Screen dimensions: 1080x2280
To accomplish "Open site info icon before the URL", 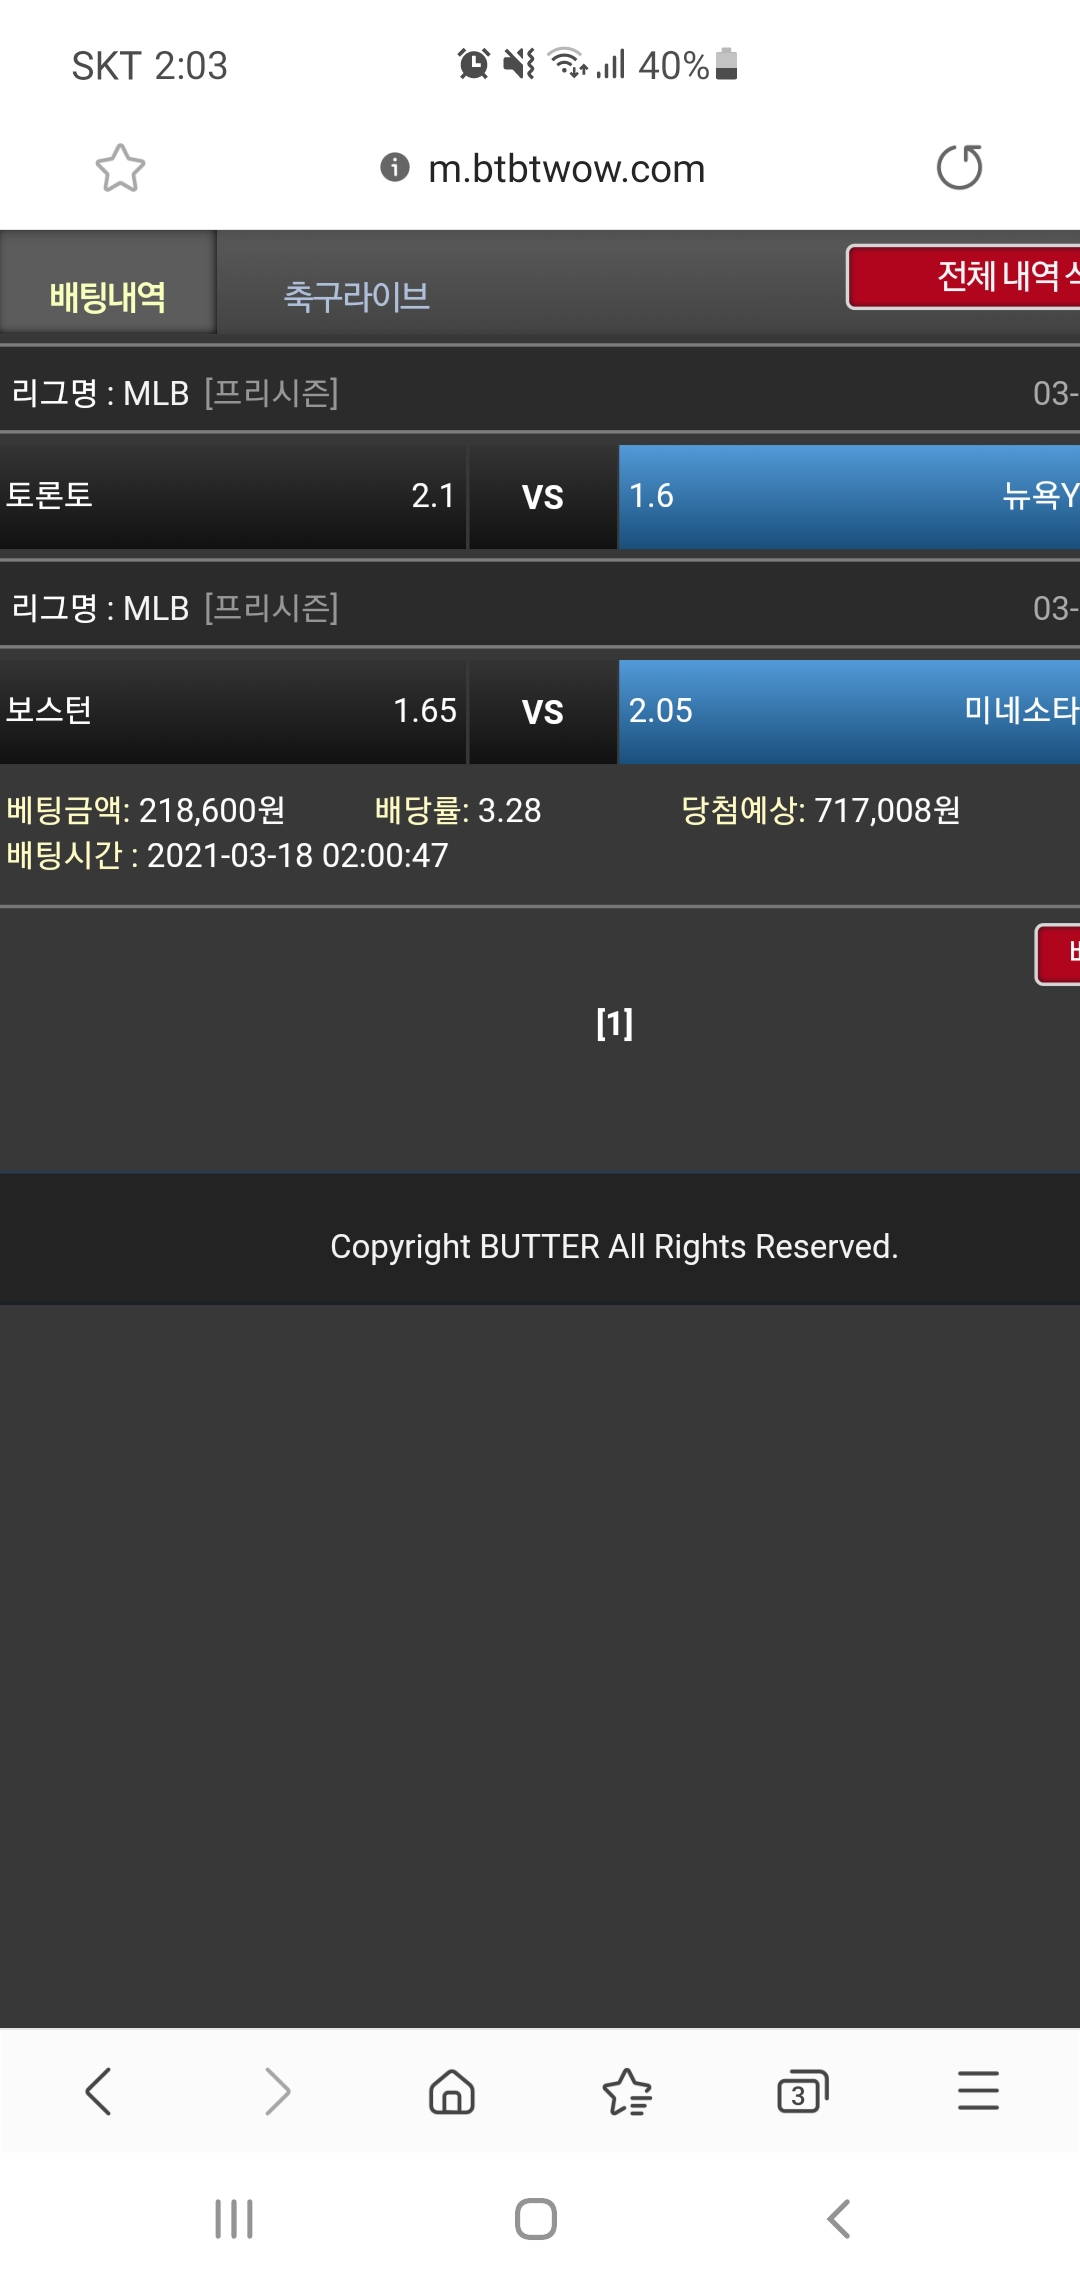I will [x=395, y=167].
